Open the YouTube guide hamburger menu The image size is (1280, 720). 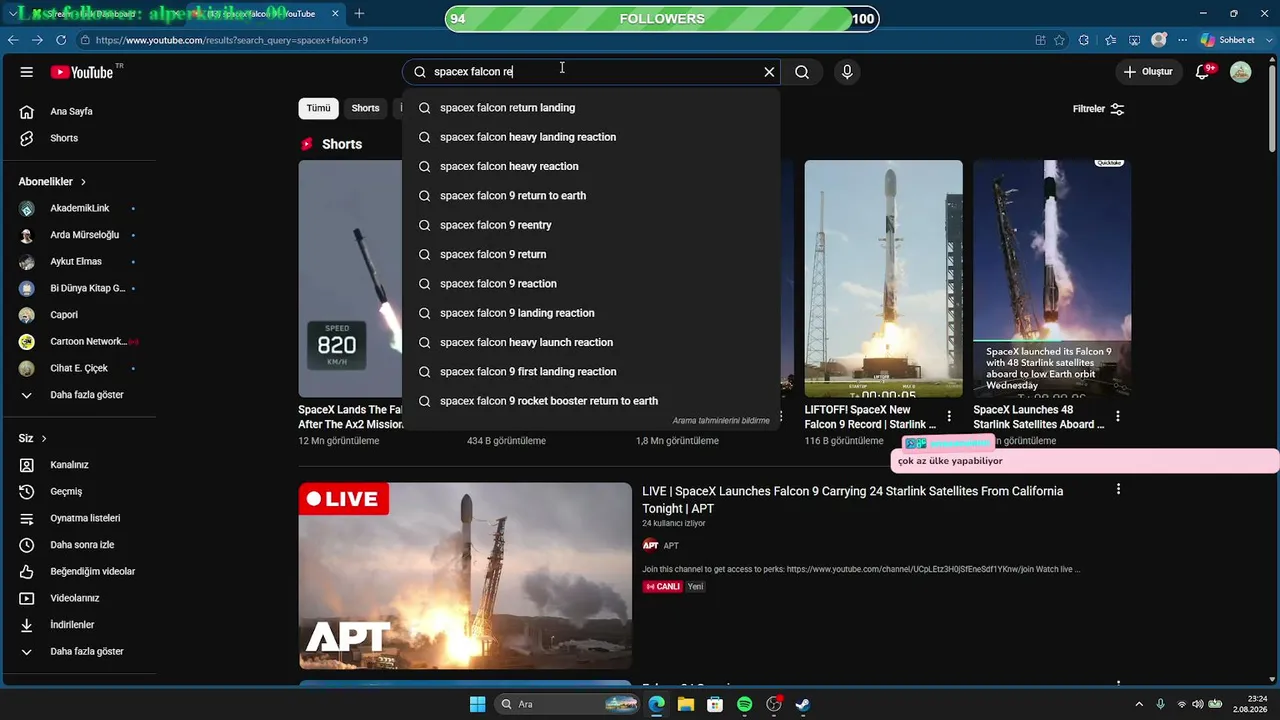(27, 72)
